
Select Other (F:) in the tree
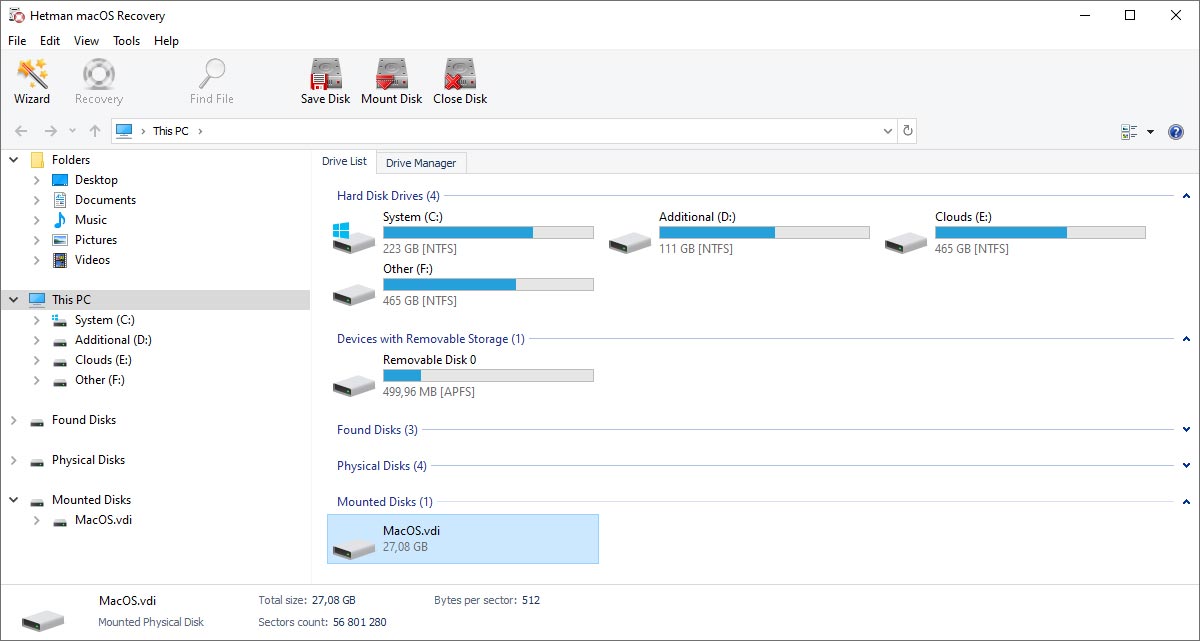100,380
